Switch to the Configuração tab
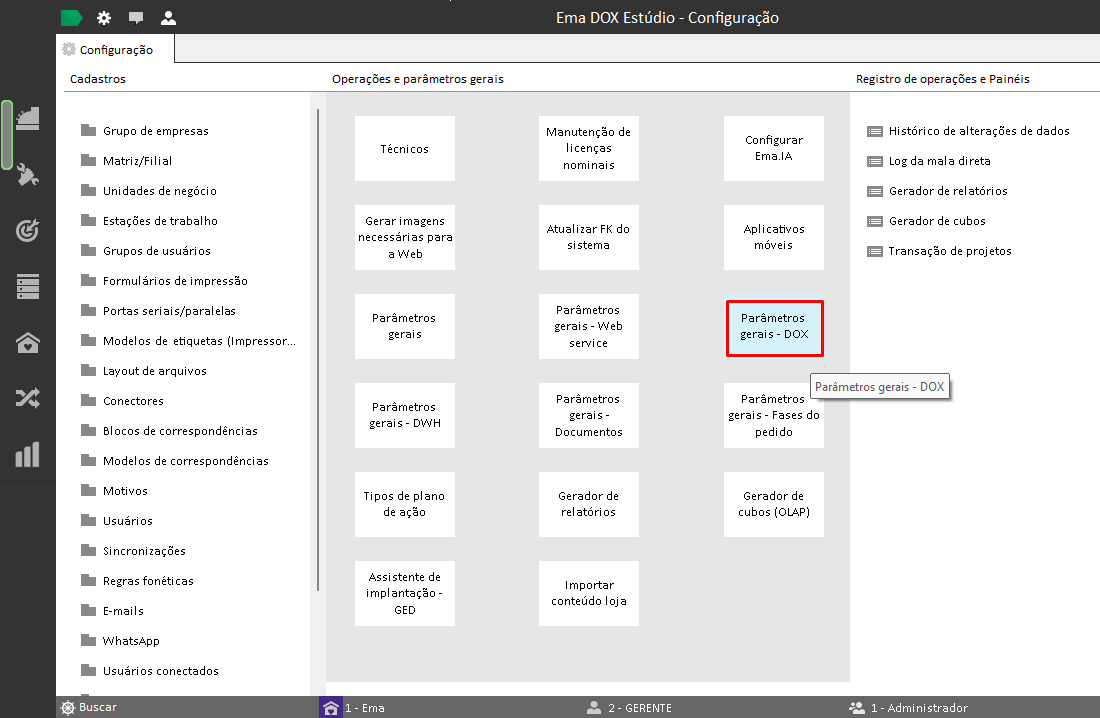 tap(115, 49)
